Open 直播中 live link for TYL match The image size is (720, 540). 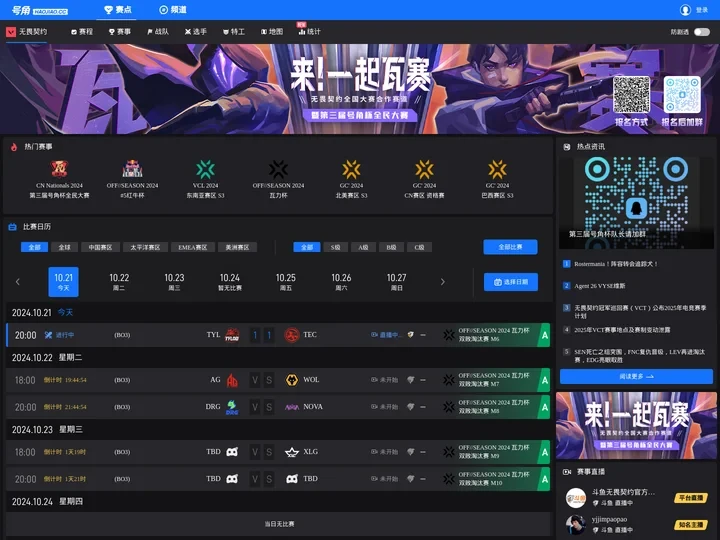coord(385,335)
